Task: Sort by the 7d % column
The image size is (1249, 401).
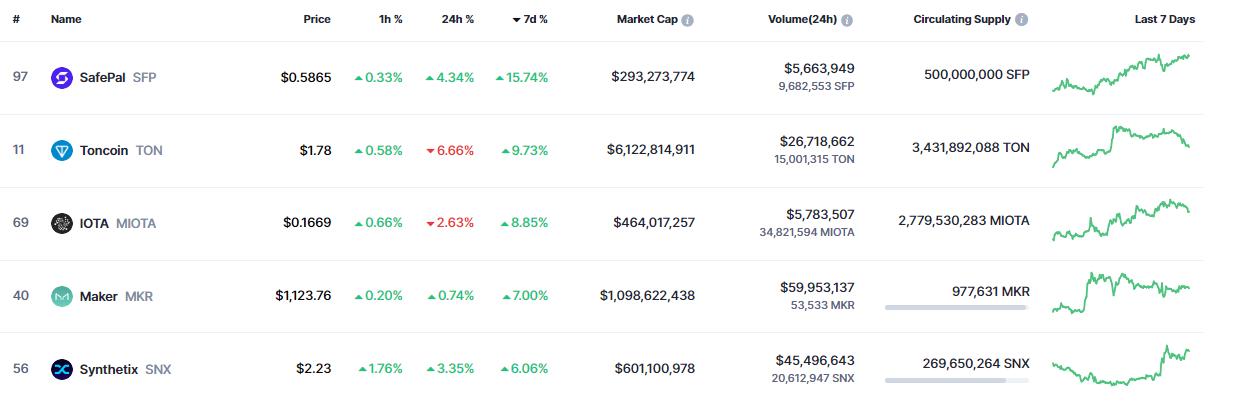Action: click(x=530, y=19)
